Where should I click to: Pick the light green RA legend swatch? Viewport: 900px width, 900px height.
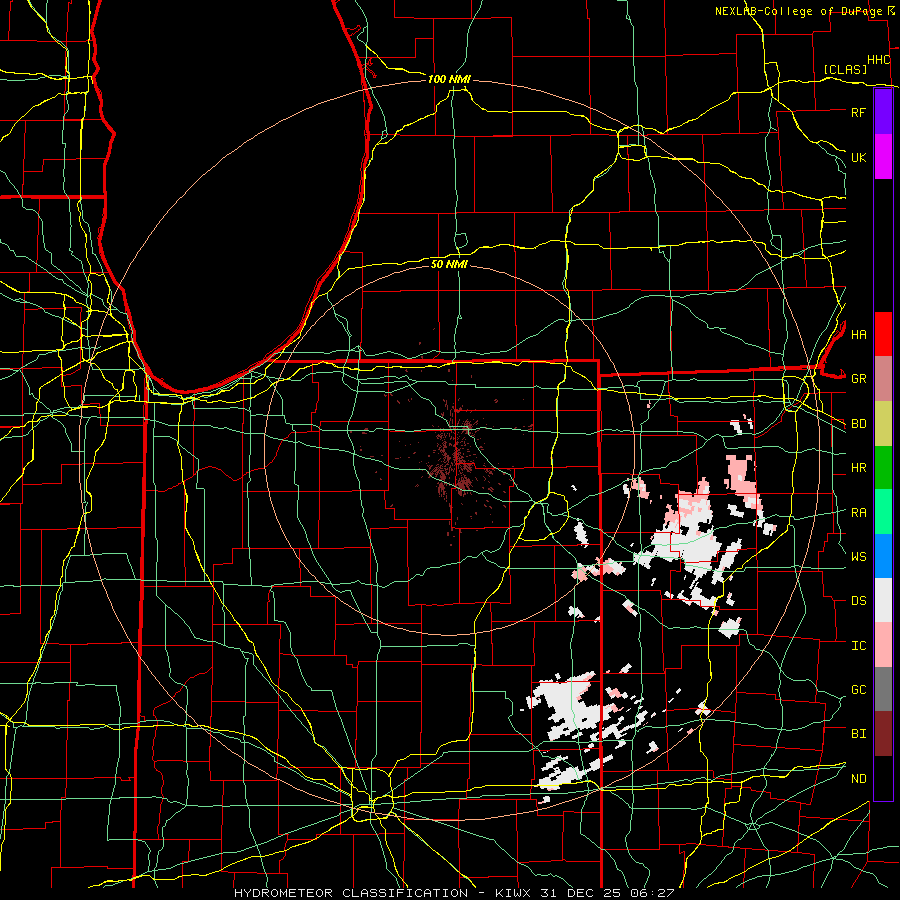coord(883,512)
